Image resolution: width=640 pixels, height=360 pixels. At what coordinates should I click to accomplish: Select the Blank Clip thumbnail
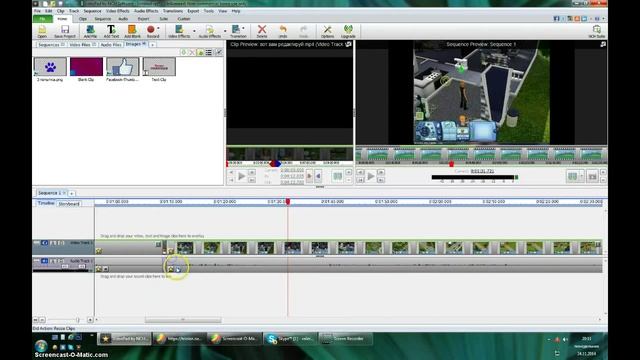(86, 67)
